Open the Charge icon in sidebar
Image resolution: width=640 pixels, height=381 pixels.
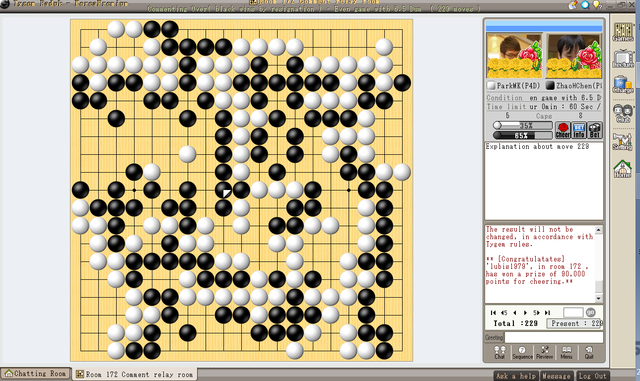[x=623, y=85]
